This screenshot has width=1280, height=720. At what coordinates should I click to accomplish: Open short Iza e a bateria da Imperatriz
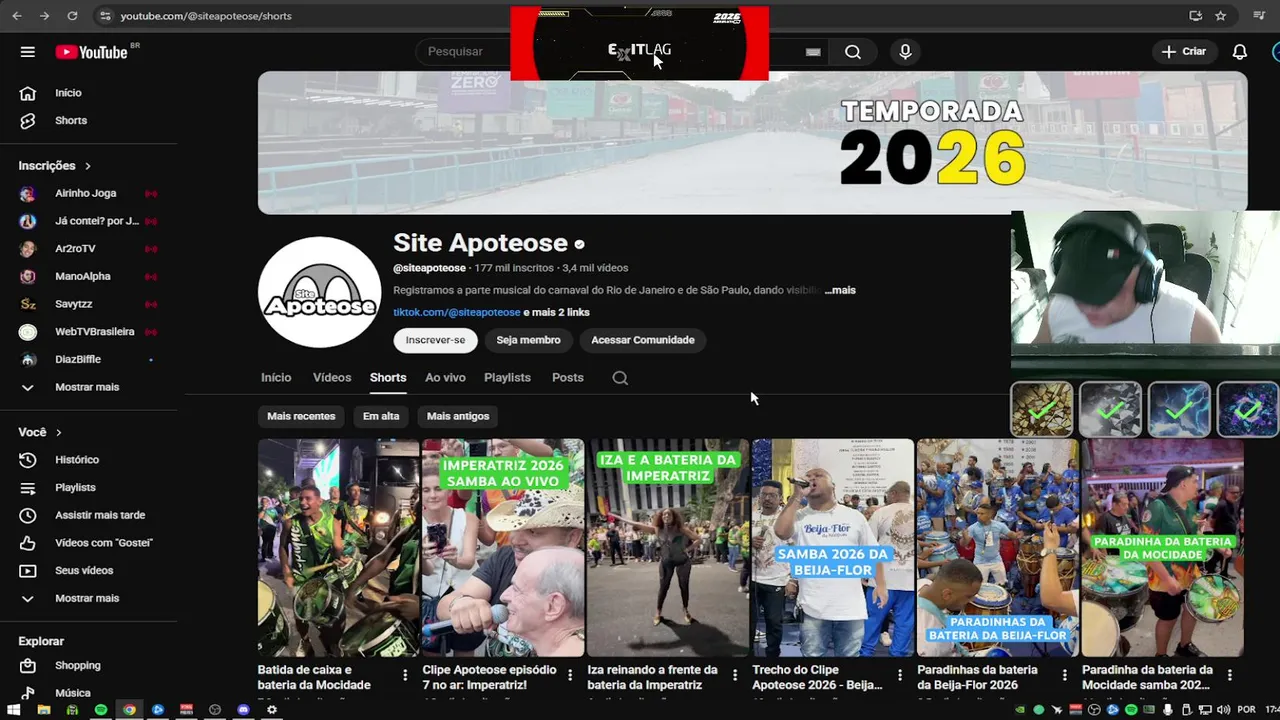(668, 547)
